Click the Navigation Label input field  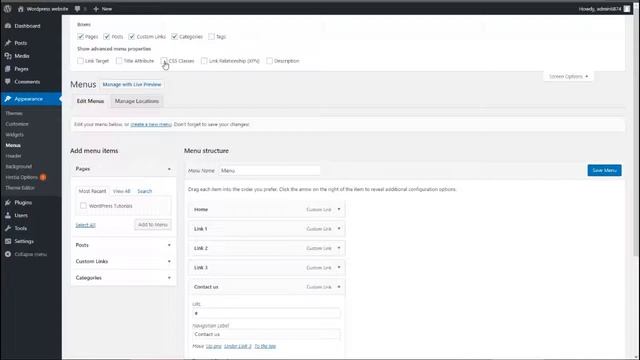click(266, 334)
